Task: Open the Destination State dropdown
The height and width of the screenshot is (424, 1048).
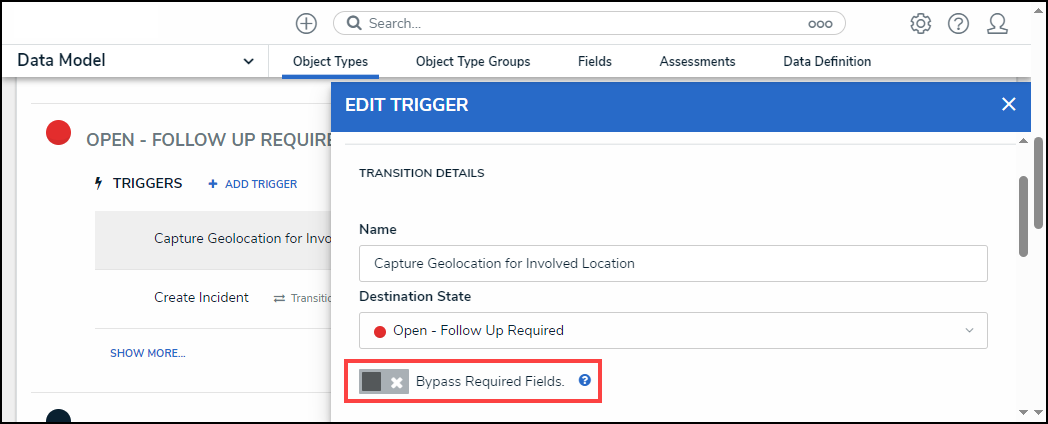Action: 673,330
